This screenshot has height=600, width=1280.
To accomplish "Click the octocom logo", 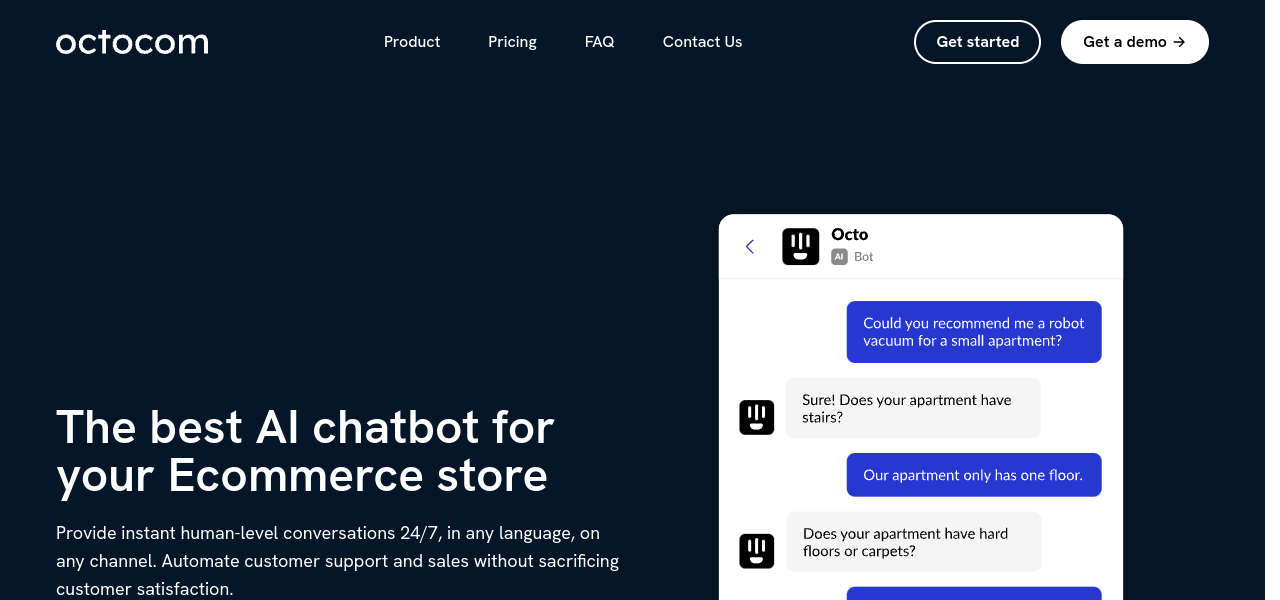I will (132, 42).
